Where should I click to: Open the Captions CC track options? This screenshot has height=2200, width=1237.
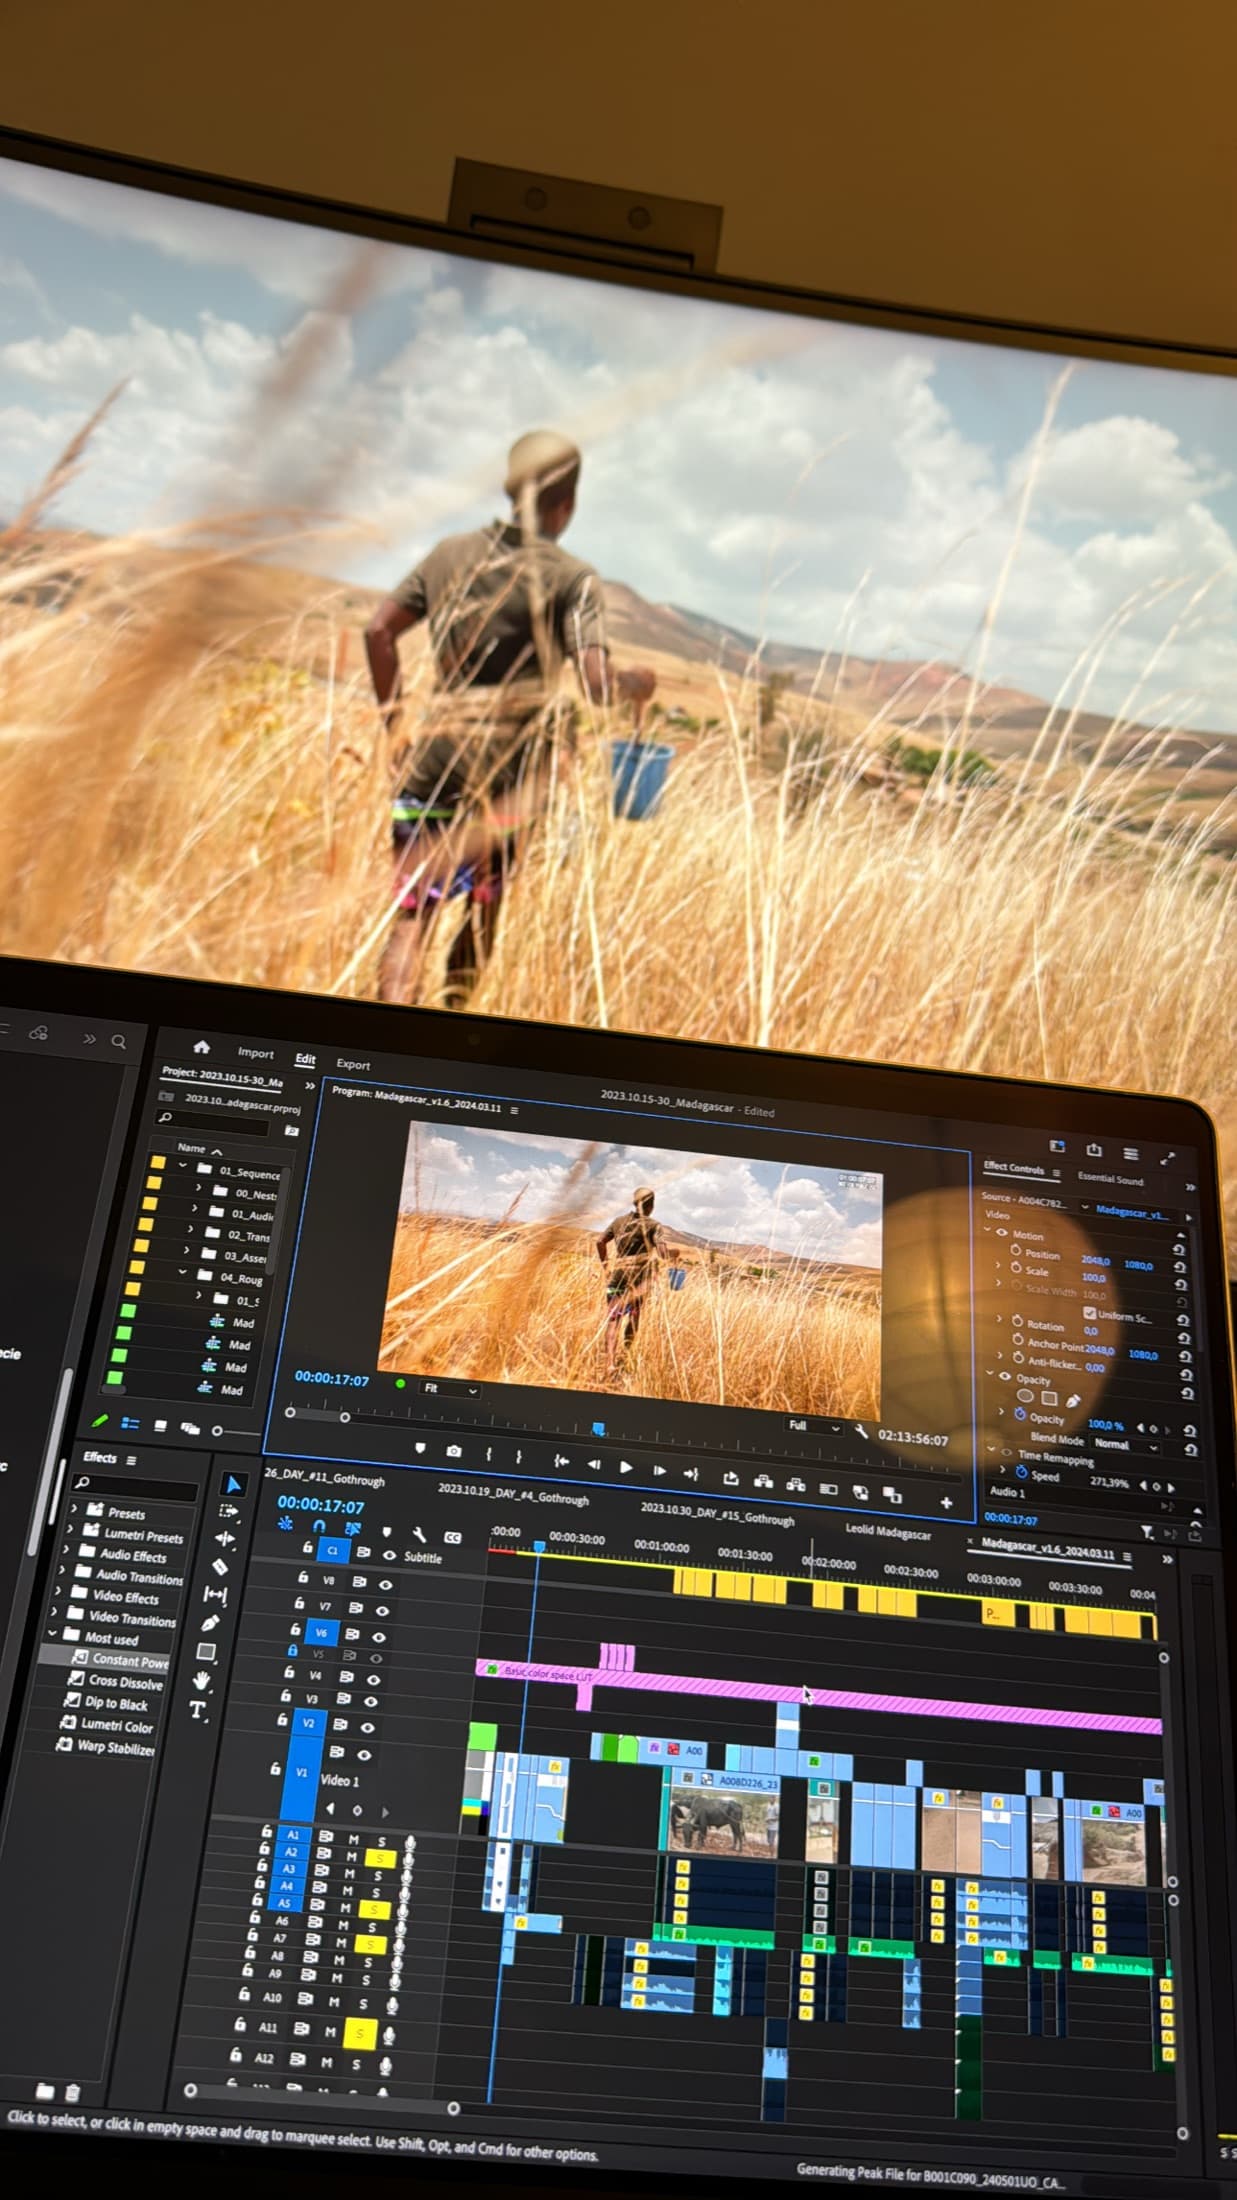point(452,1538)
